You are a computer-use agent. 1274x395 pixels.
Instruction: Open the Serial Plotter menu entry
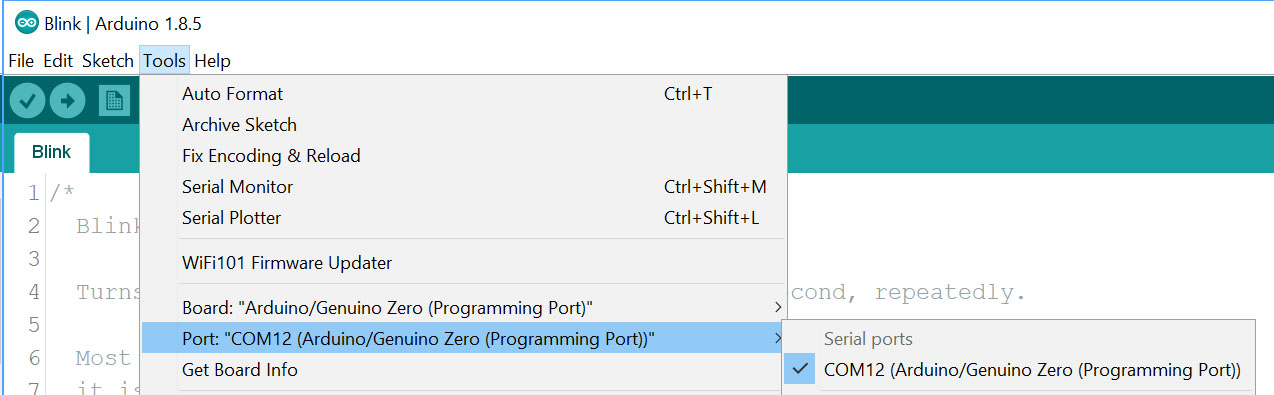pos(463,218)
